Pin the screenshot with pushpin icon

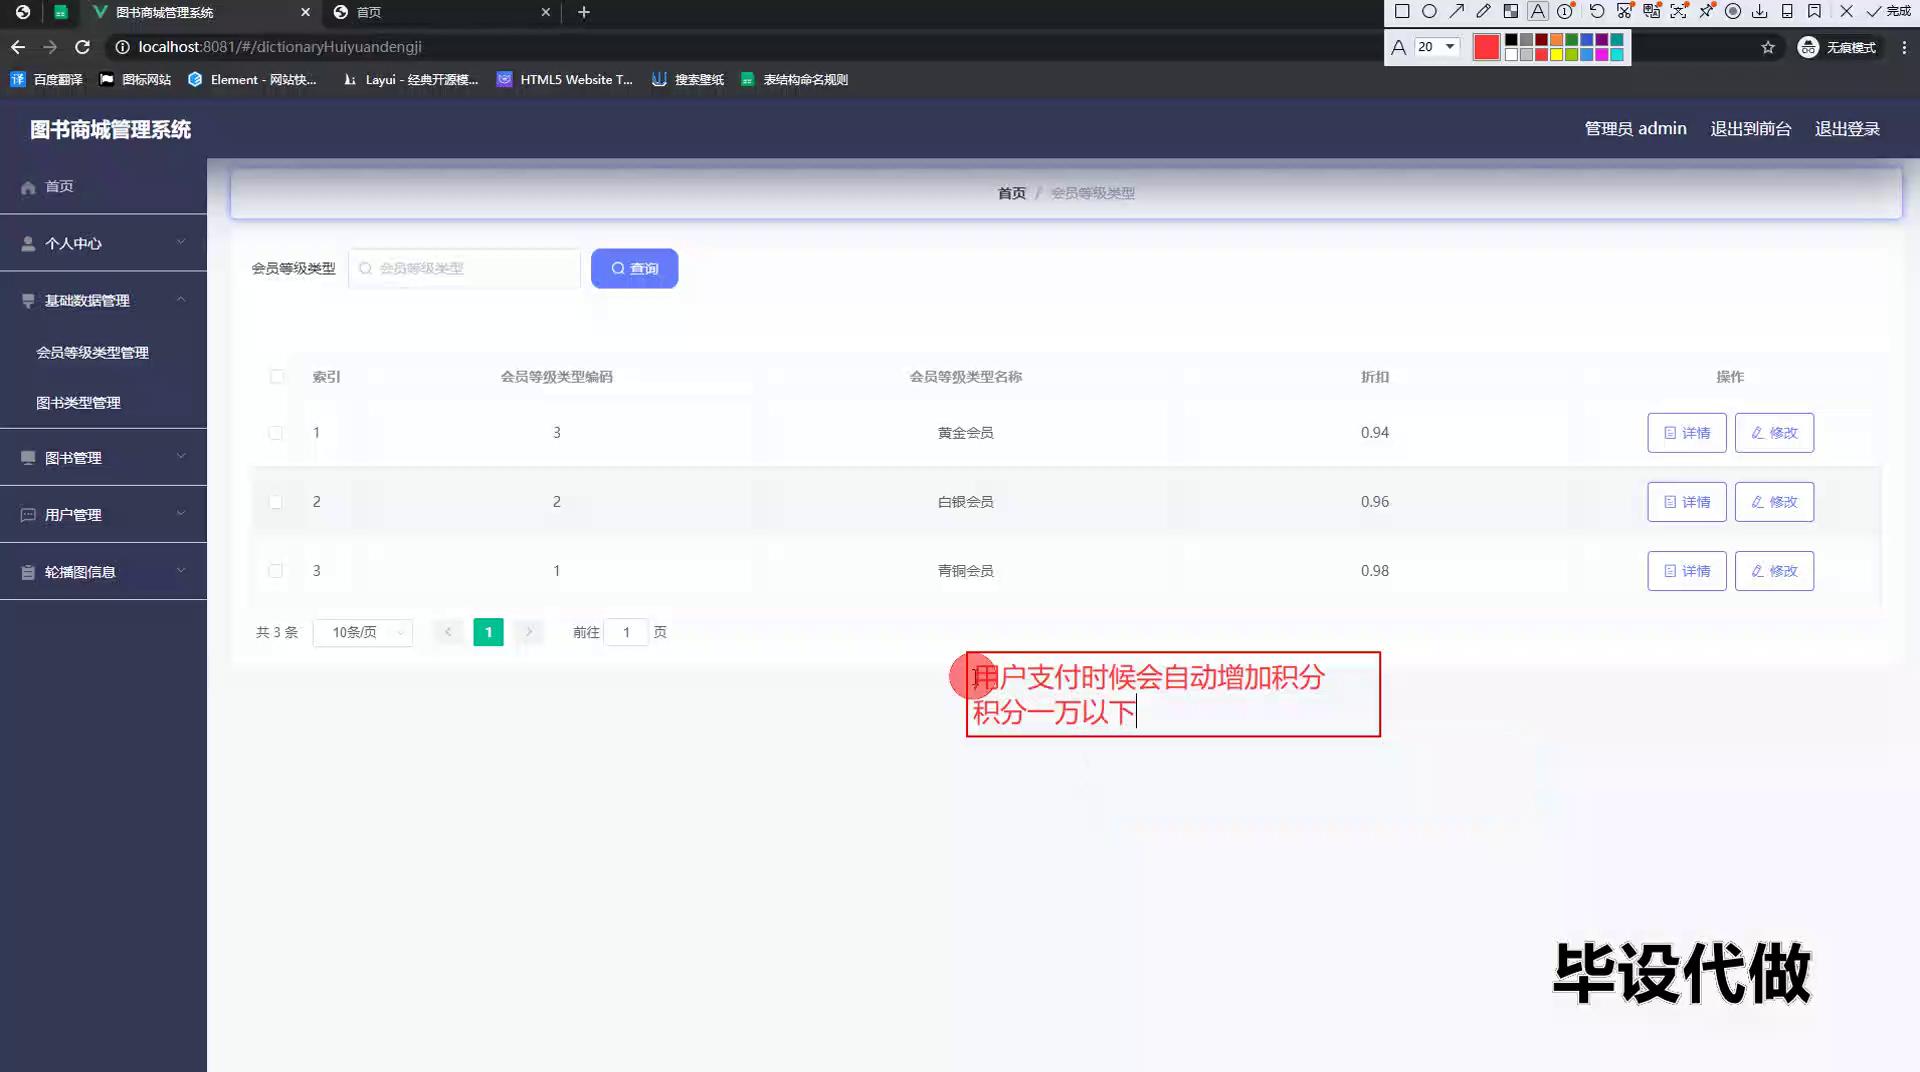(1706, 12)
